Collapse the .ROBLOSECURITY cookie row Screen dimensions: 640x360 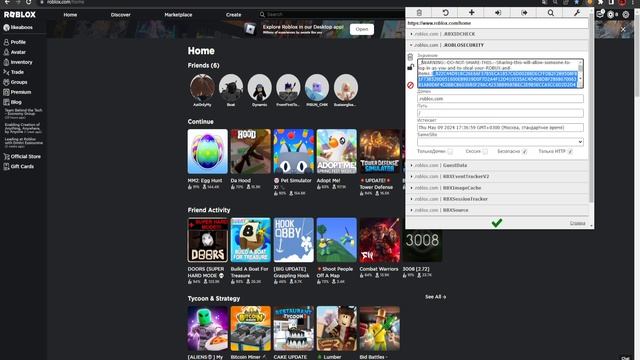[x=498, y=45]
